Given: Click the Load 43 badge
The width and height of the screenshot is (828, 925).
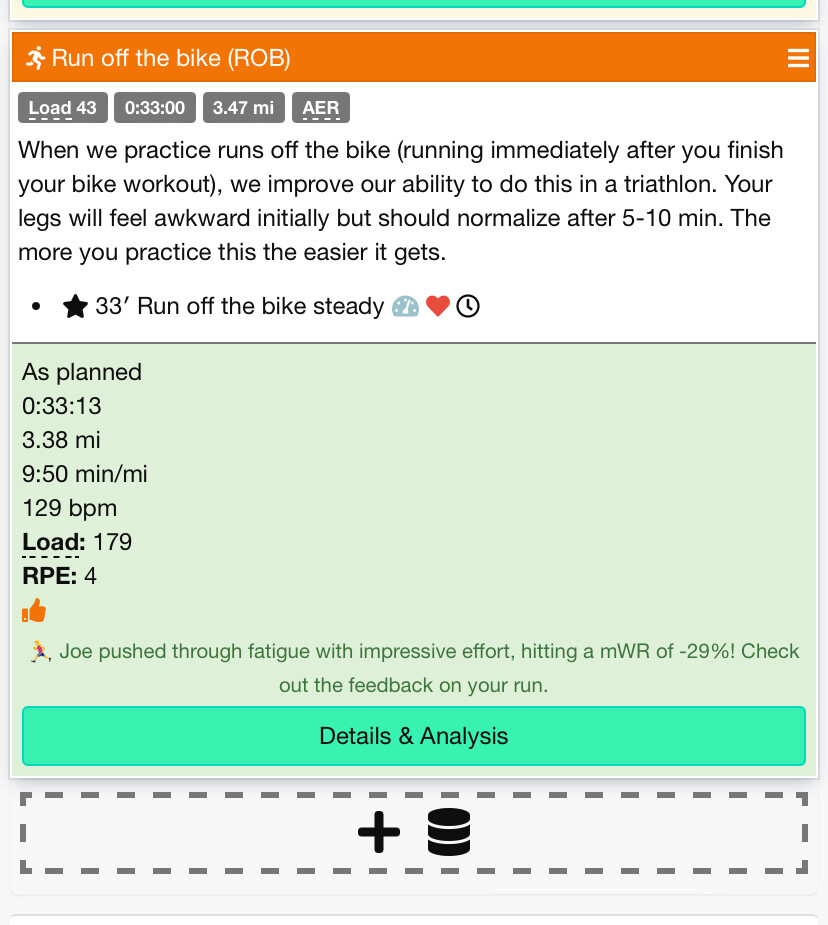Looking at the screenshot, I should click(x=62, y=108).
